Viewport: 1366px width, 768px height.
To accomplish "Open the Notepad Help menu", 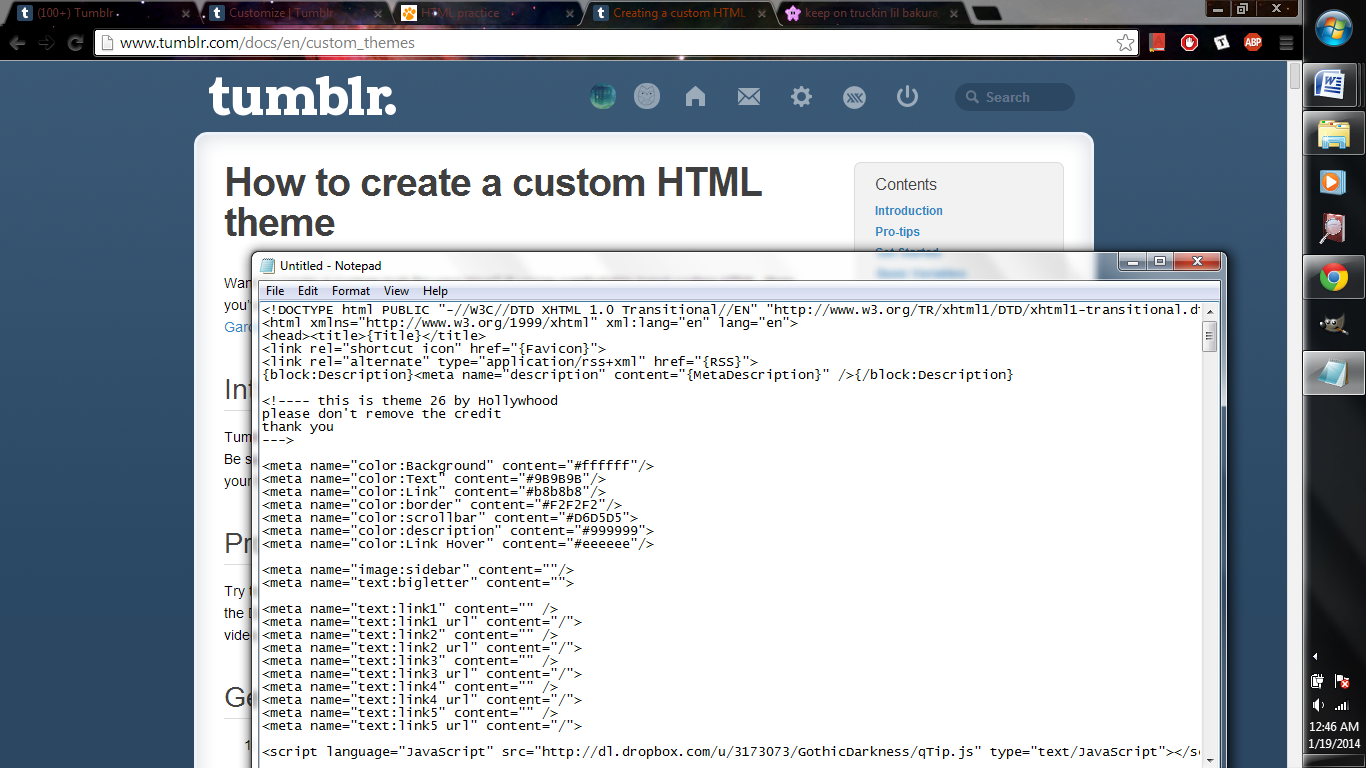I will point(435,291).
